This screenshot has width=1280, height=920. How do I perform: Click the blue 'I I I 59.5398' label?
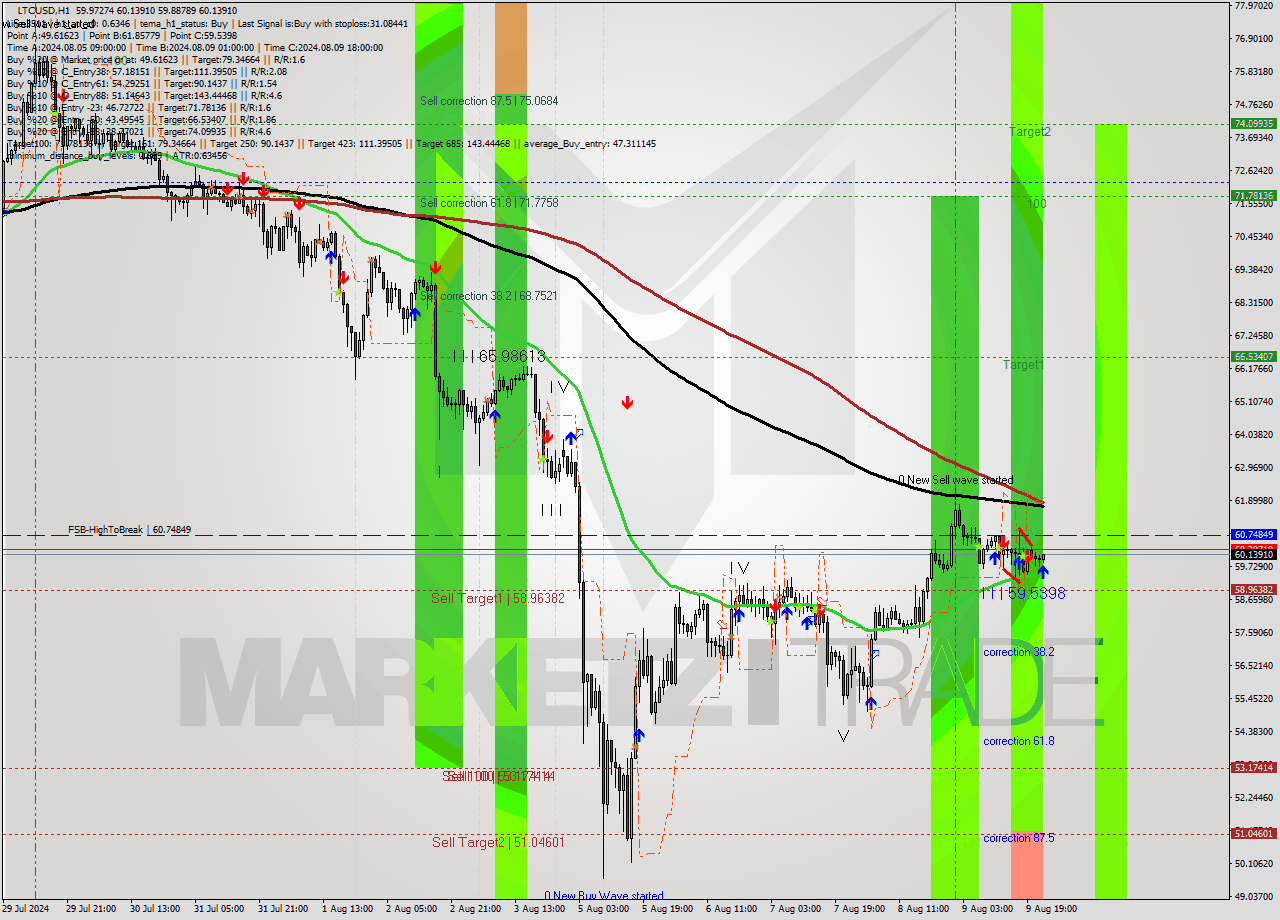(1023, 593)
